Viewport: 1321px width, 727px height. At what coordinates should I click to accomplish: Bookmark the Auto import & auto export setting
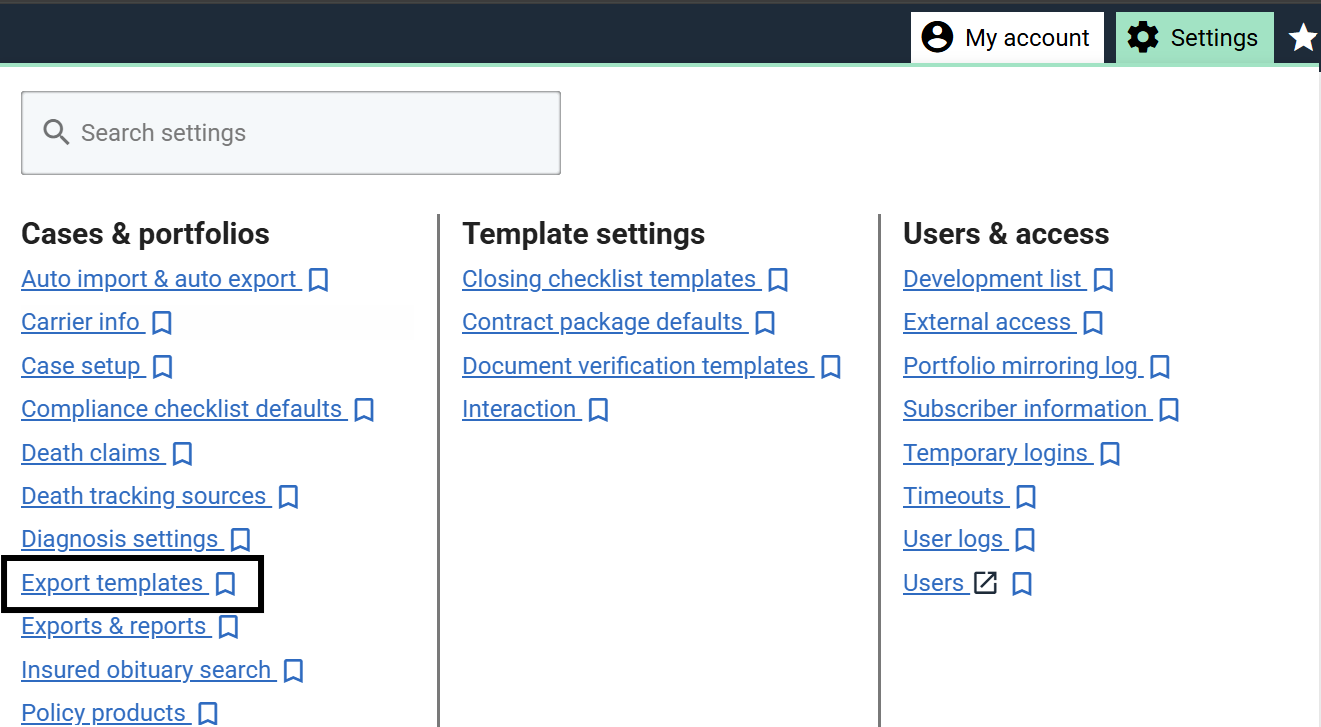[x=318, y=280]
